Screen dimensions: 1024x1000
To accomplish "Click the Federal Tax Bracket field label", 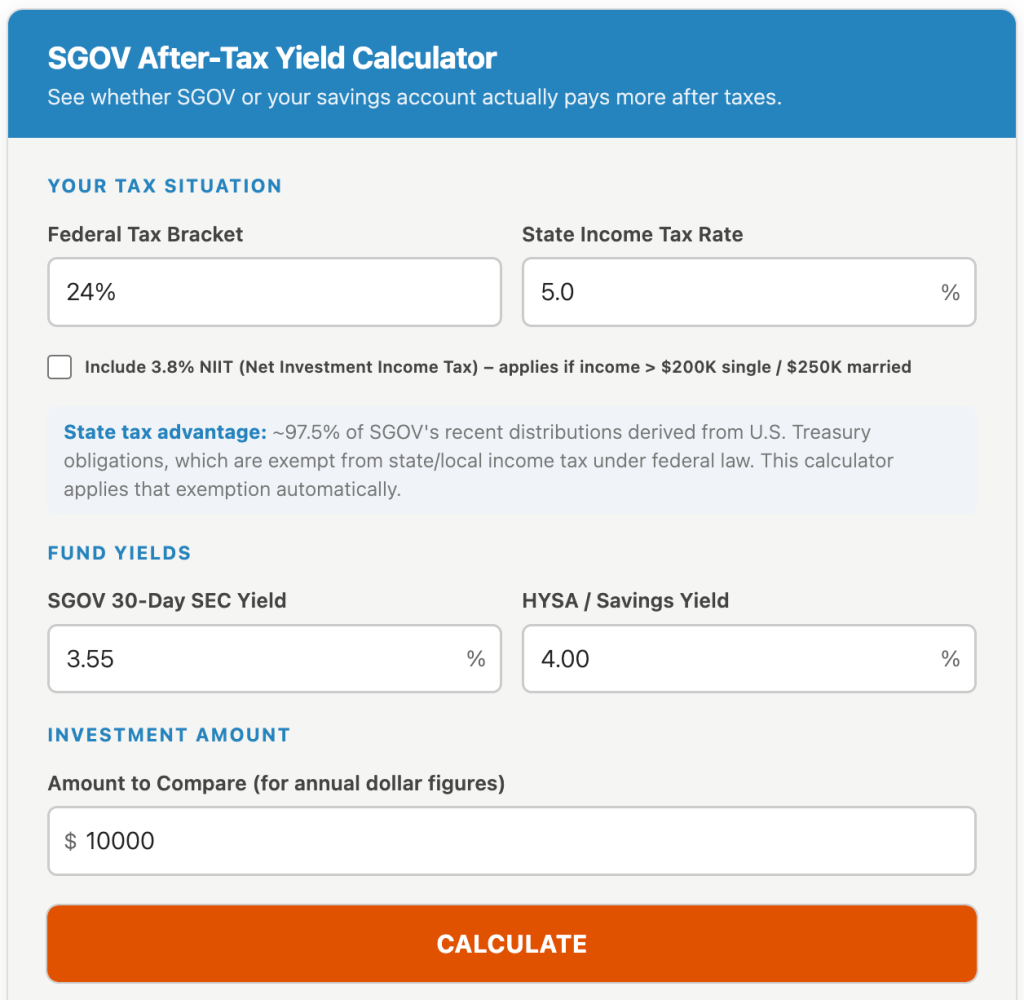I will click(144, 234).
